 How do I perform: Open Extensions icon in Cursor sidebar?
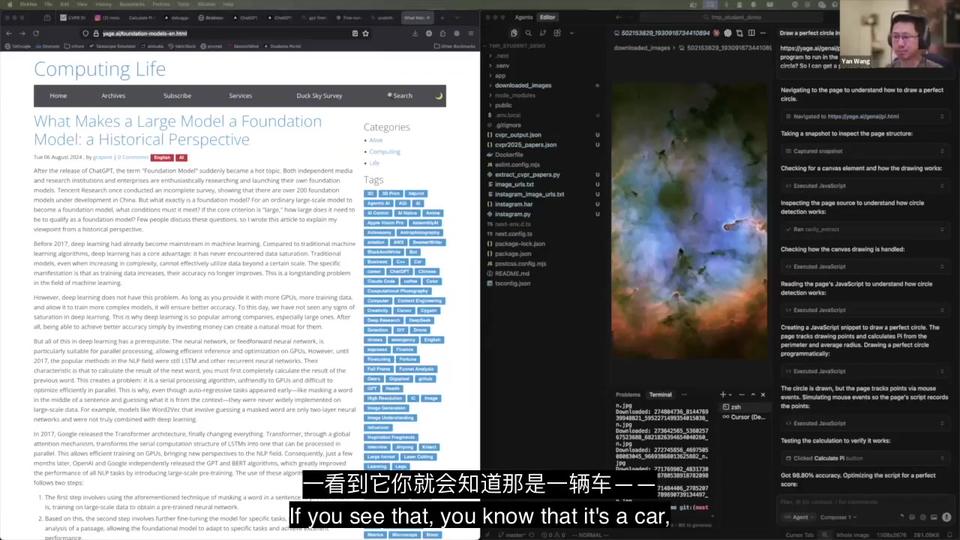pos(557,33)
